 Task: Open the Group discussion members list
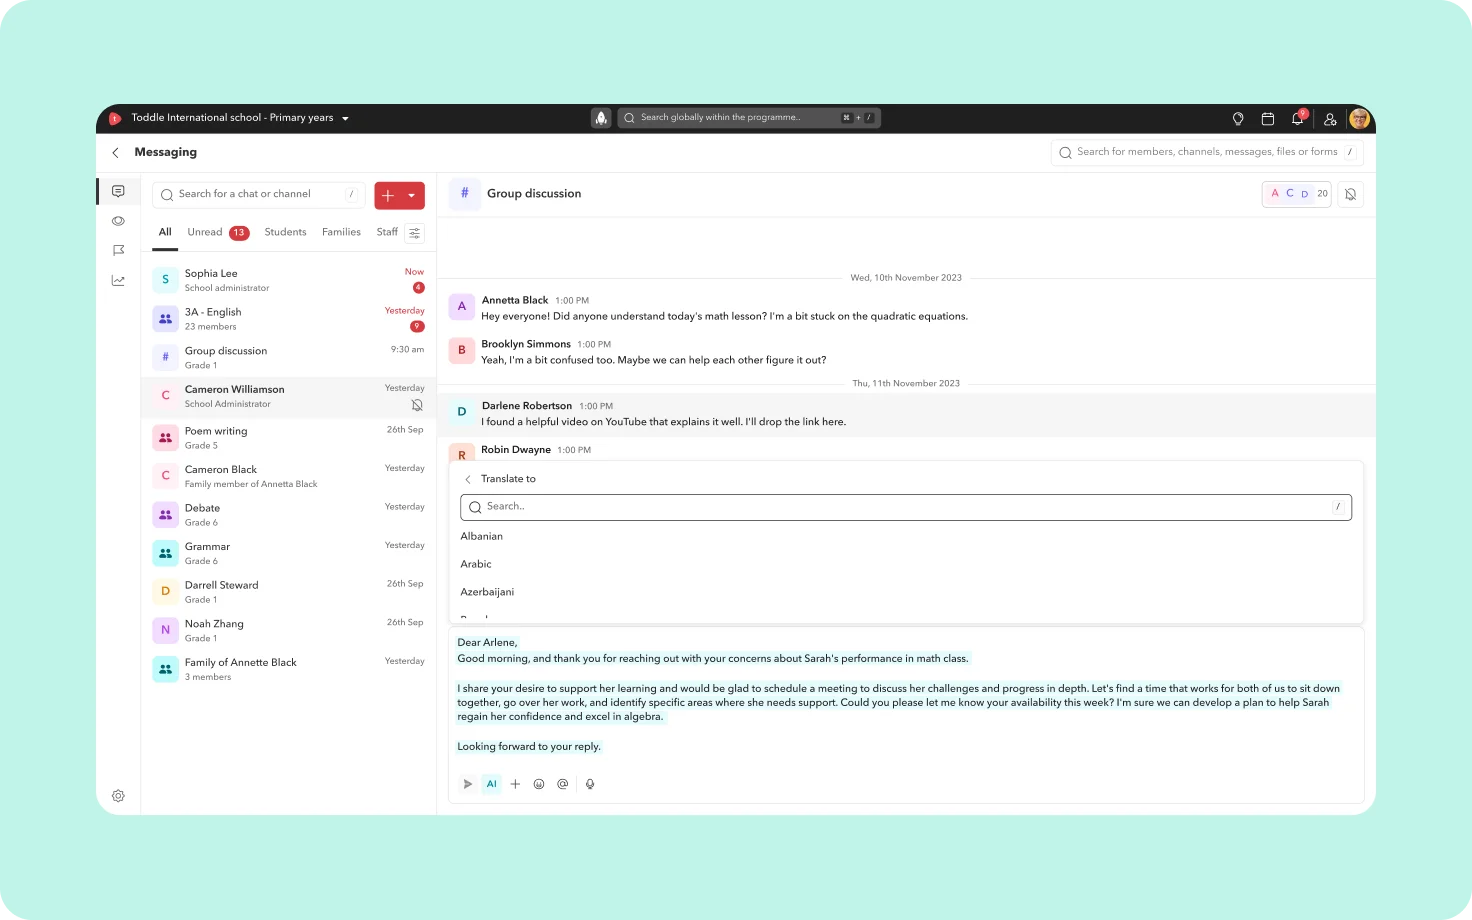(1296, 194)
